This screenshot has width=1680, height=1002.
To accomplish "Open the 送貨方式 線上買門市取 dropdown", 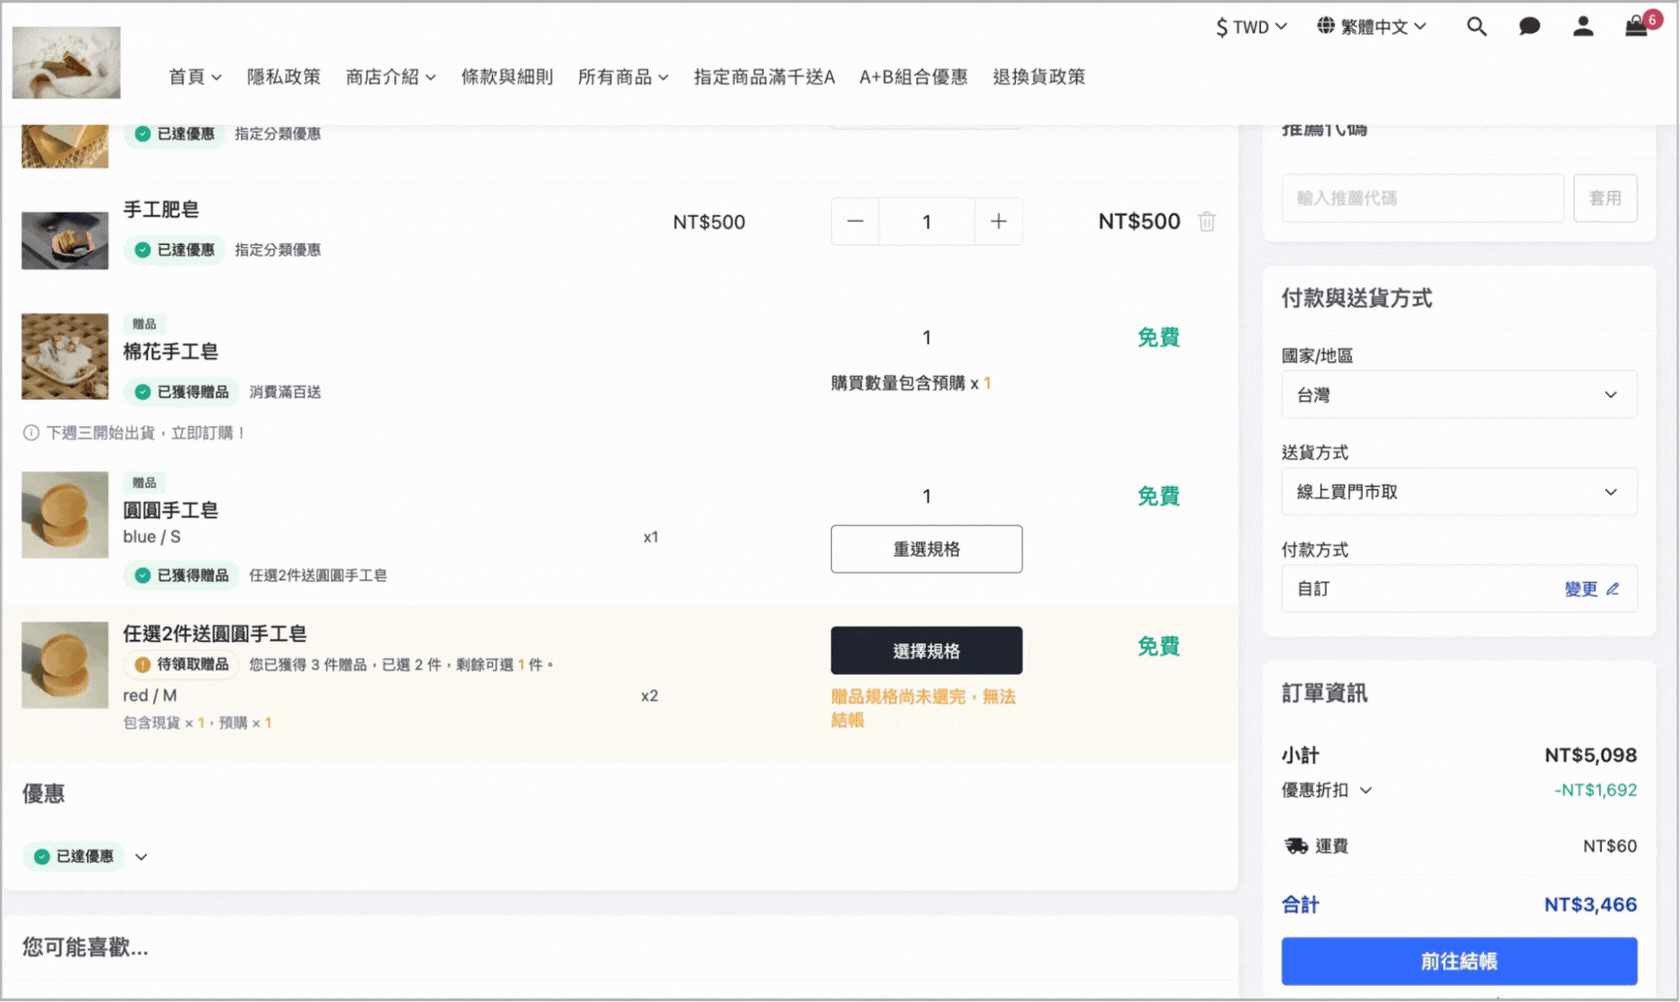I will pyautogui.click(x=1459, y=492).
